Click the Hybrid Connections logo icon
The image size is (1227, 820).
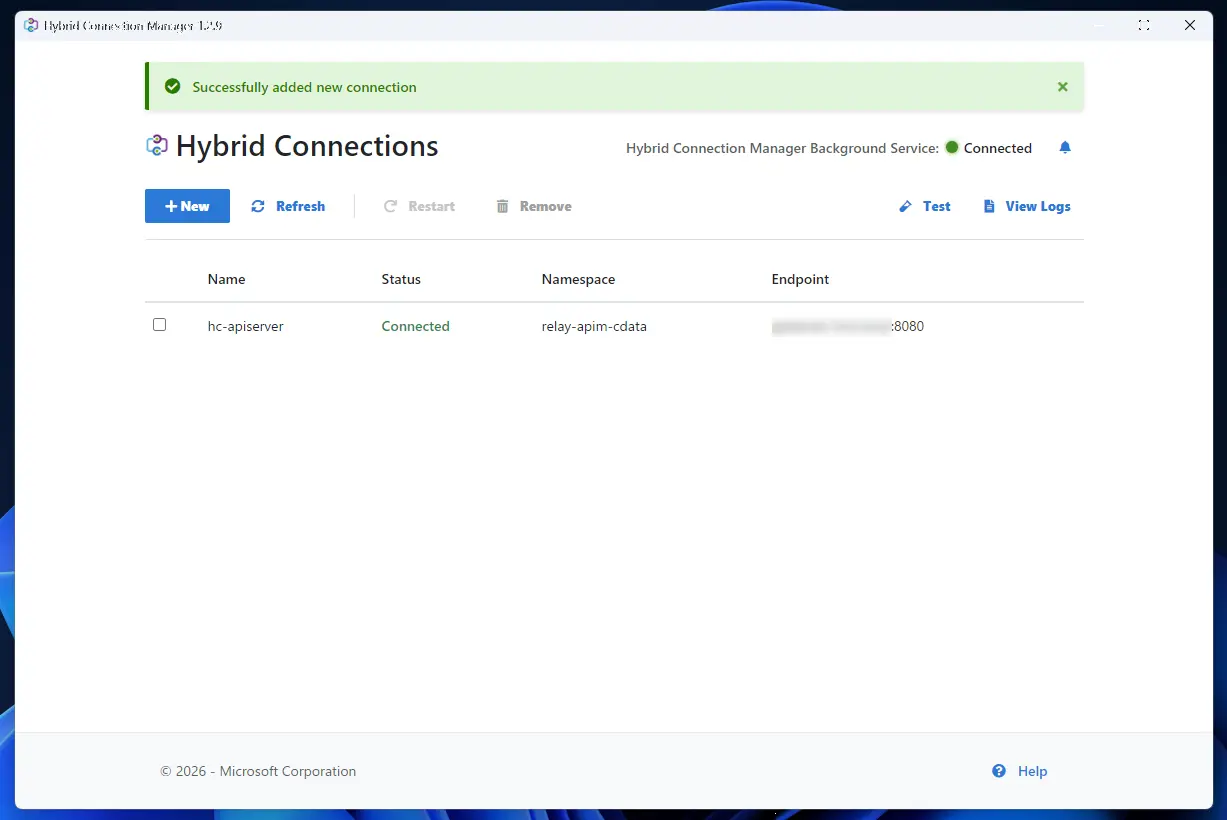click(157, 146)
